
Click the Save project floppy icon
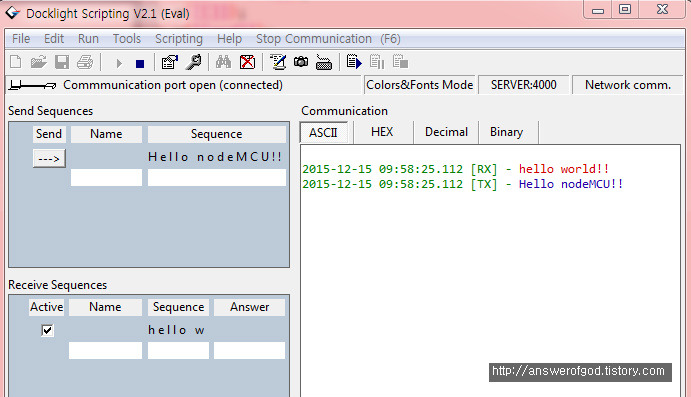pyautogui.click(x=62, y=62)
